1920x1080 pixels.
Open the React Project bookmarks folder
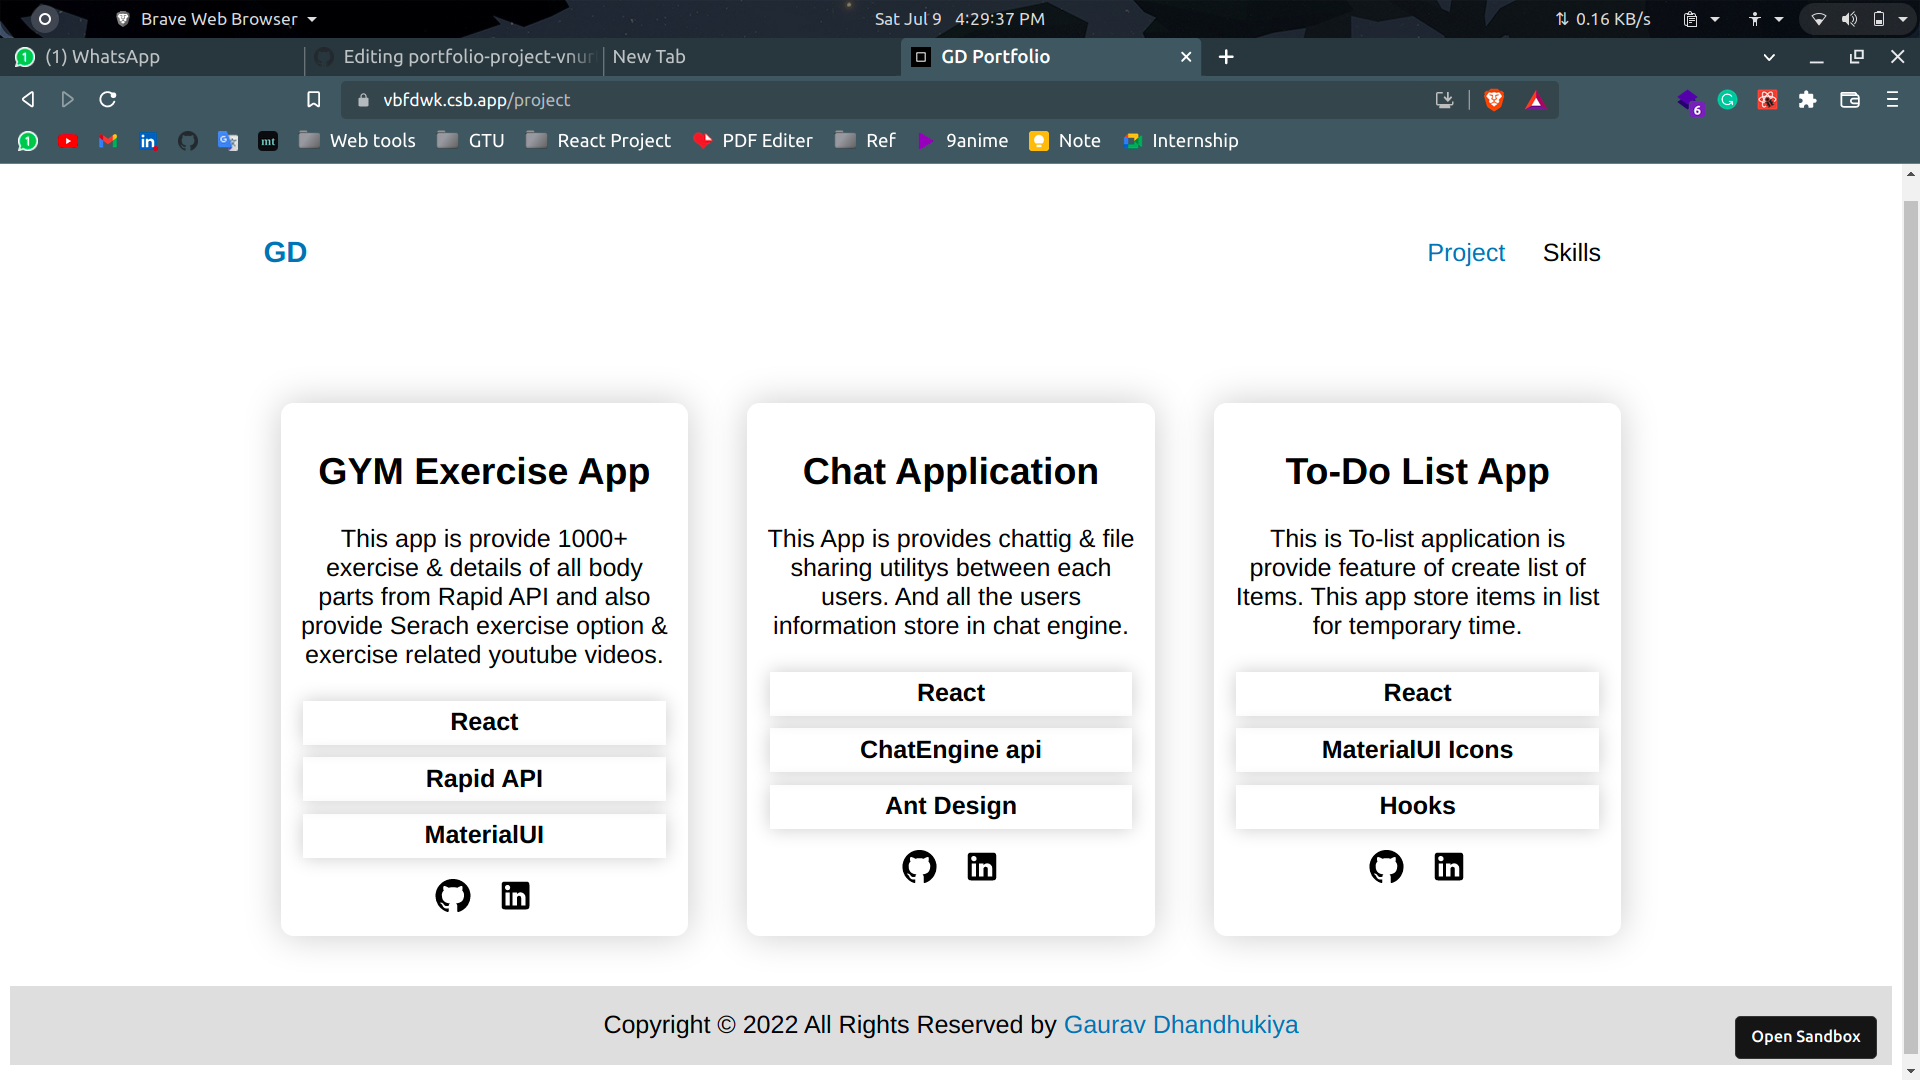[x=597, y=141]
